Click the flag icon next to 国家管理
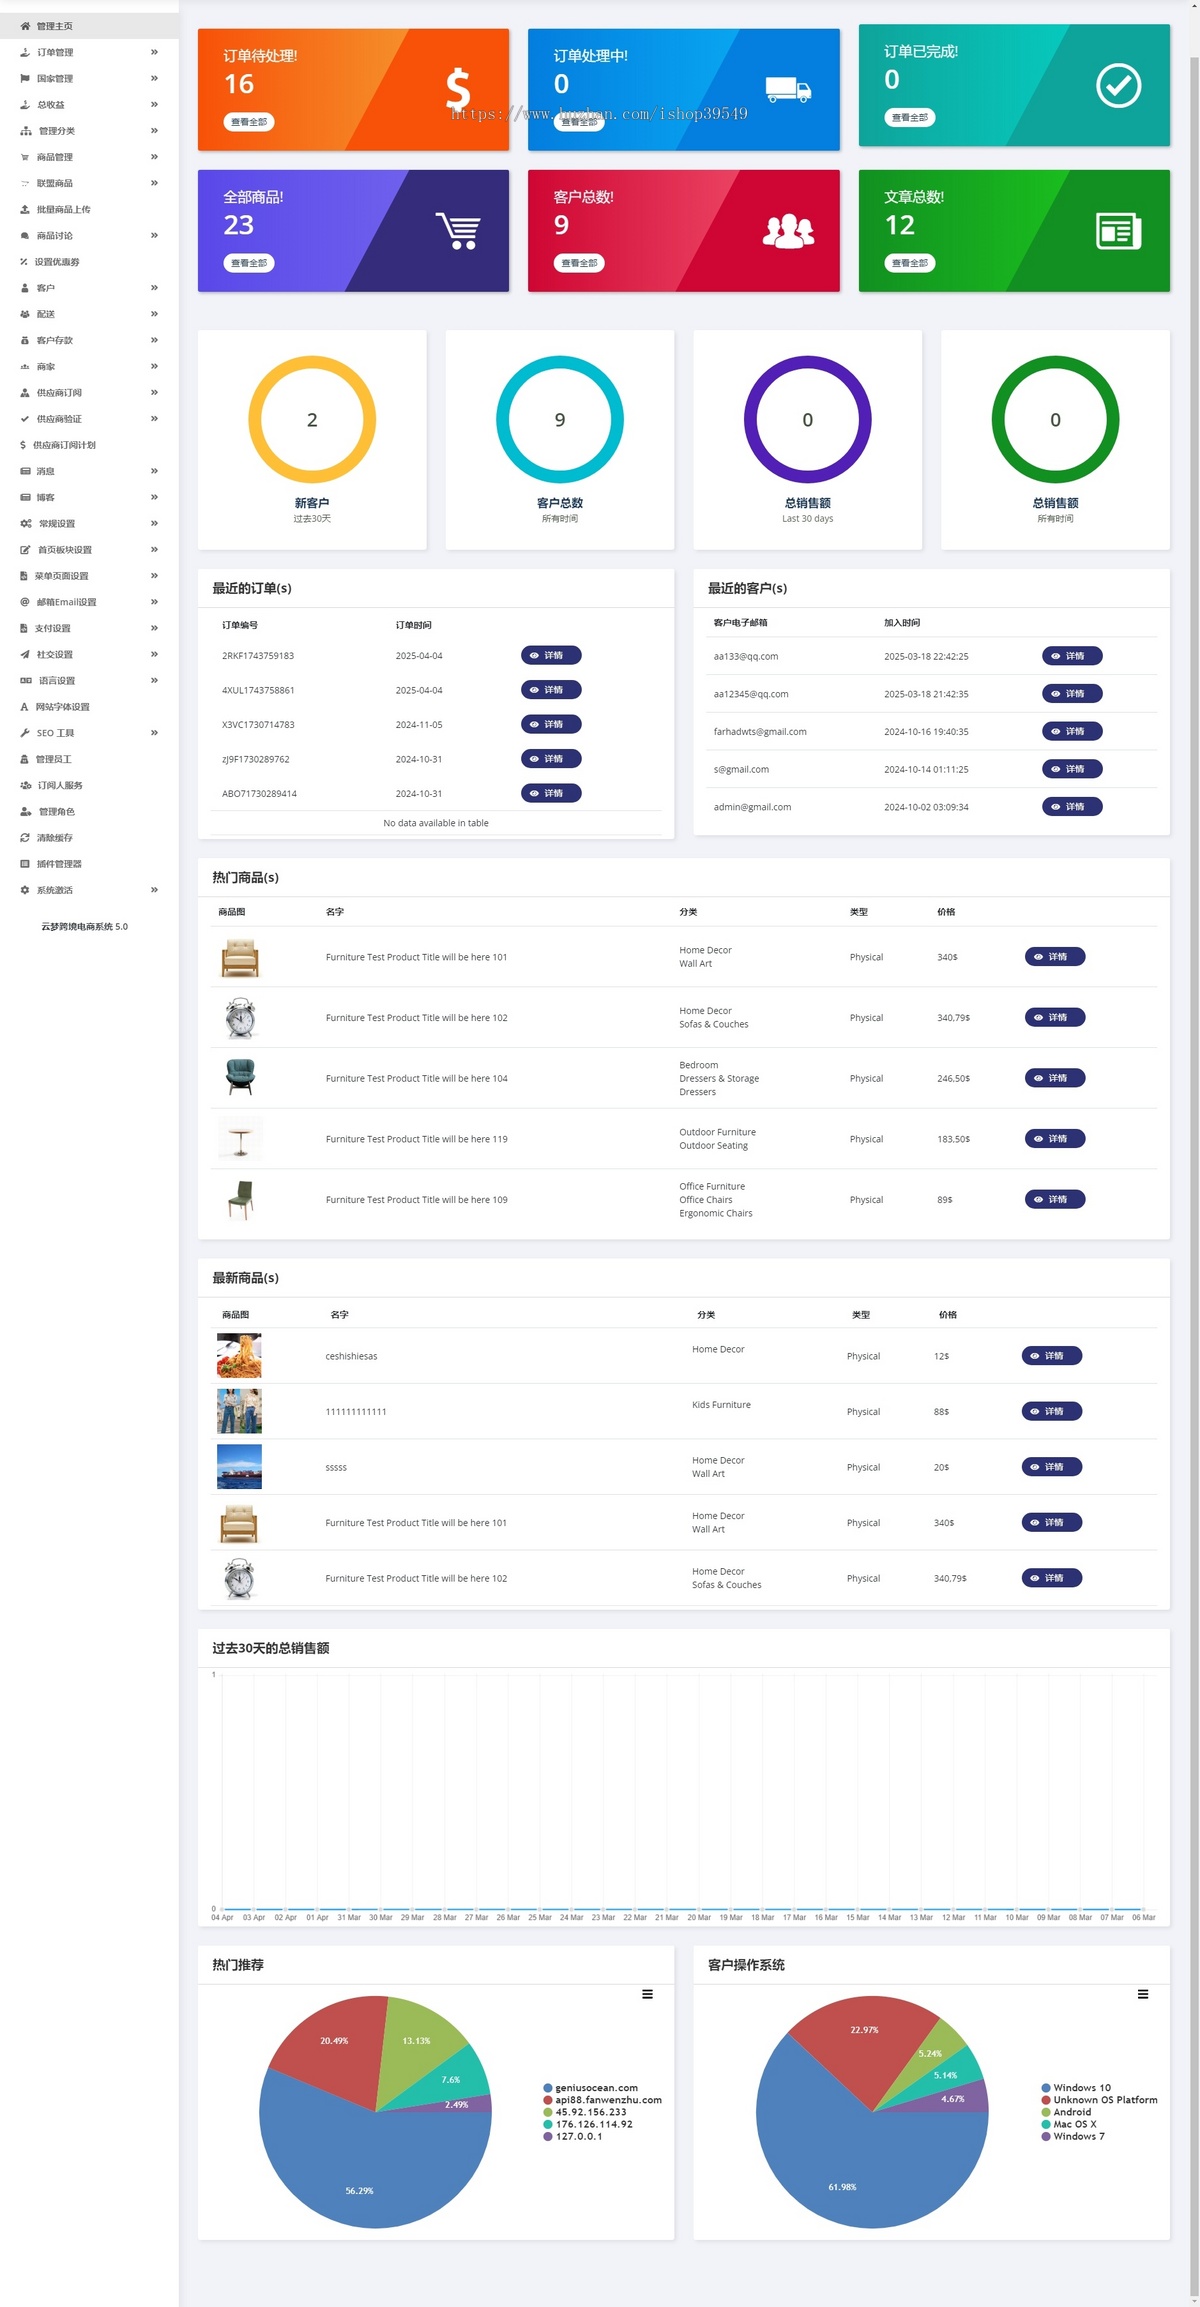The height and width of the screenshot is (2307, 1200). click(x=25, y=78)
